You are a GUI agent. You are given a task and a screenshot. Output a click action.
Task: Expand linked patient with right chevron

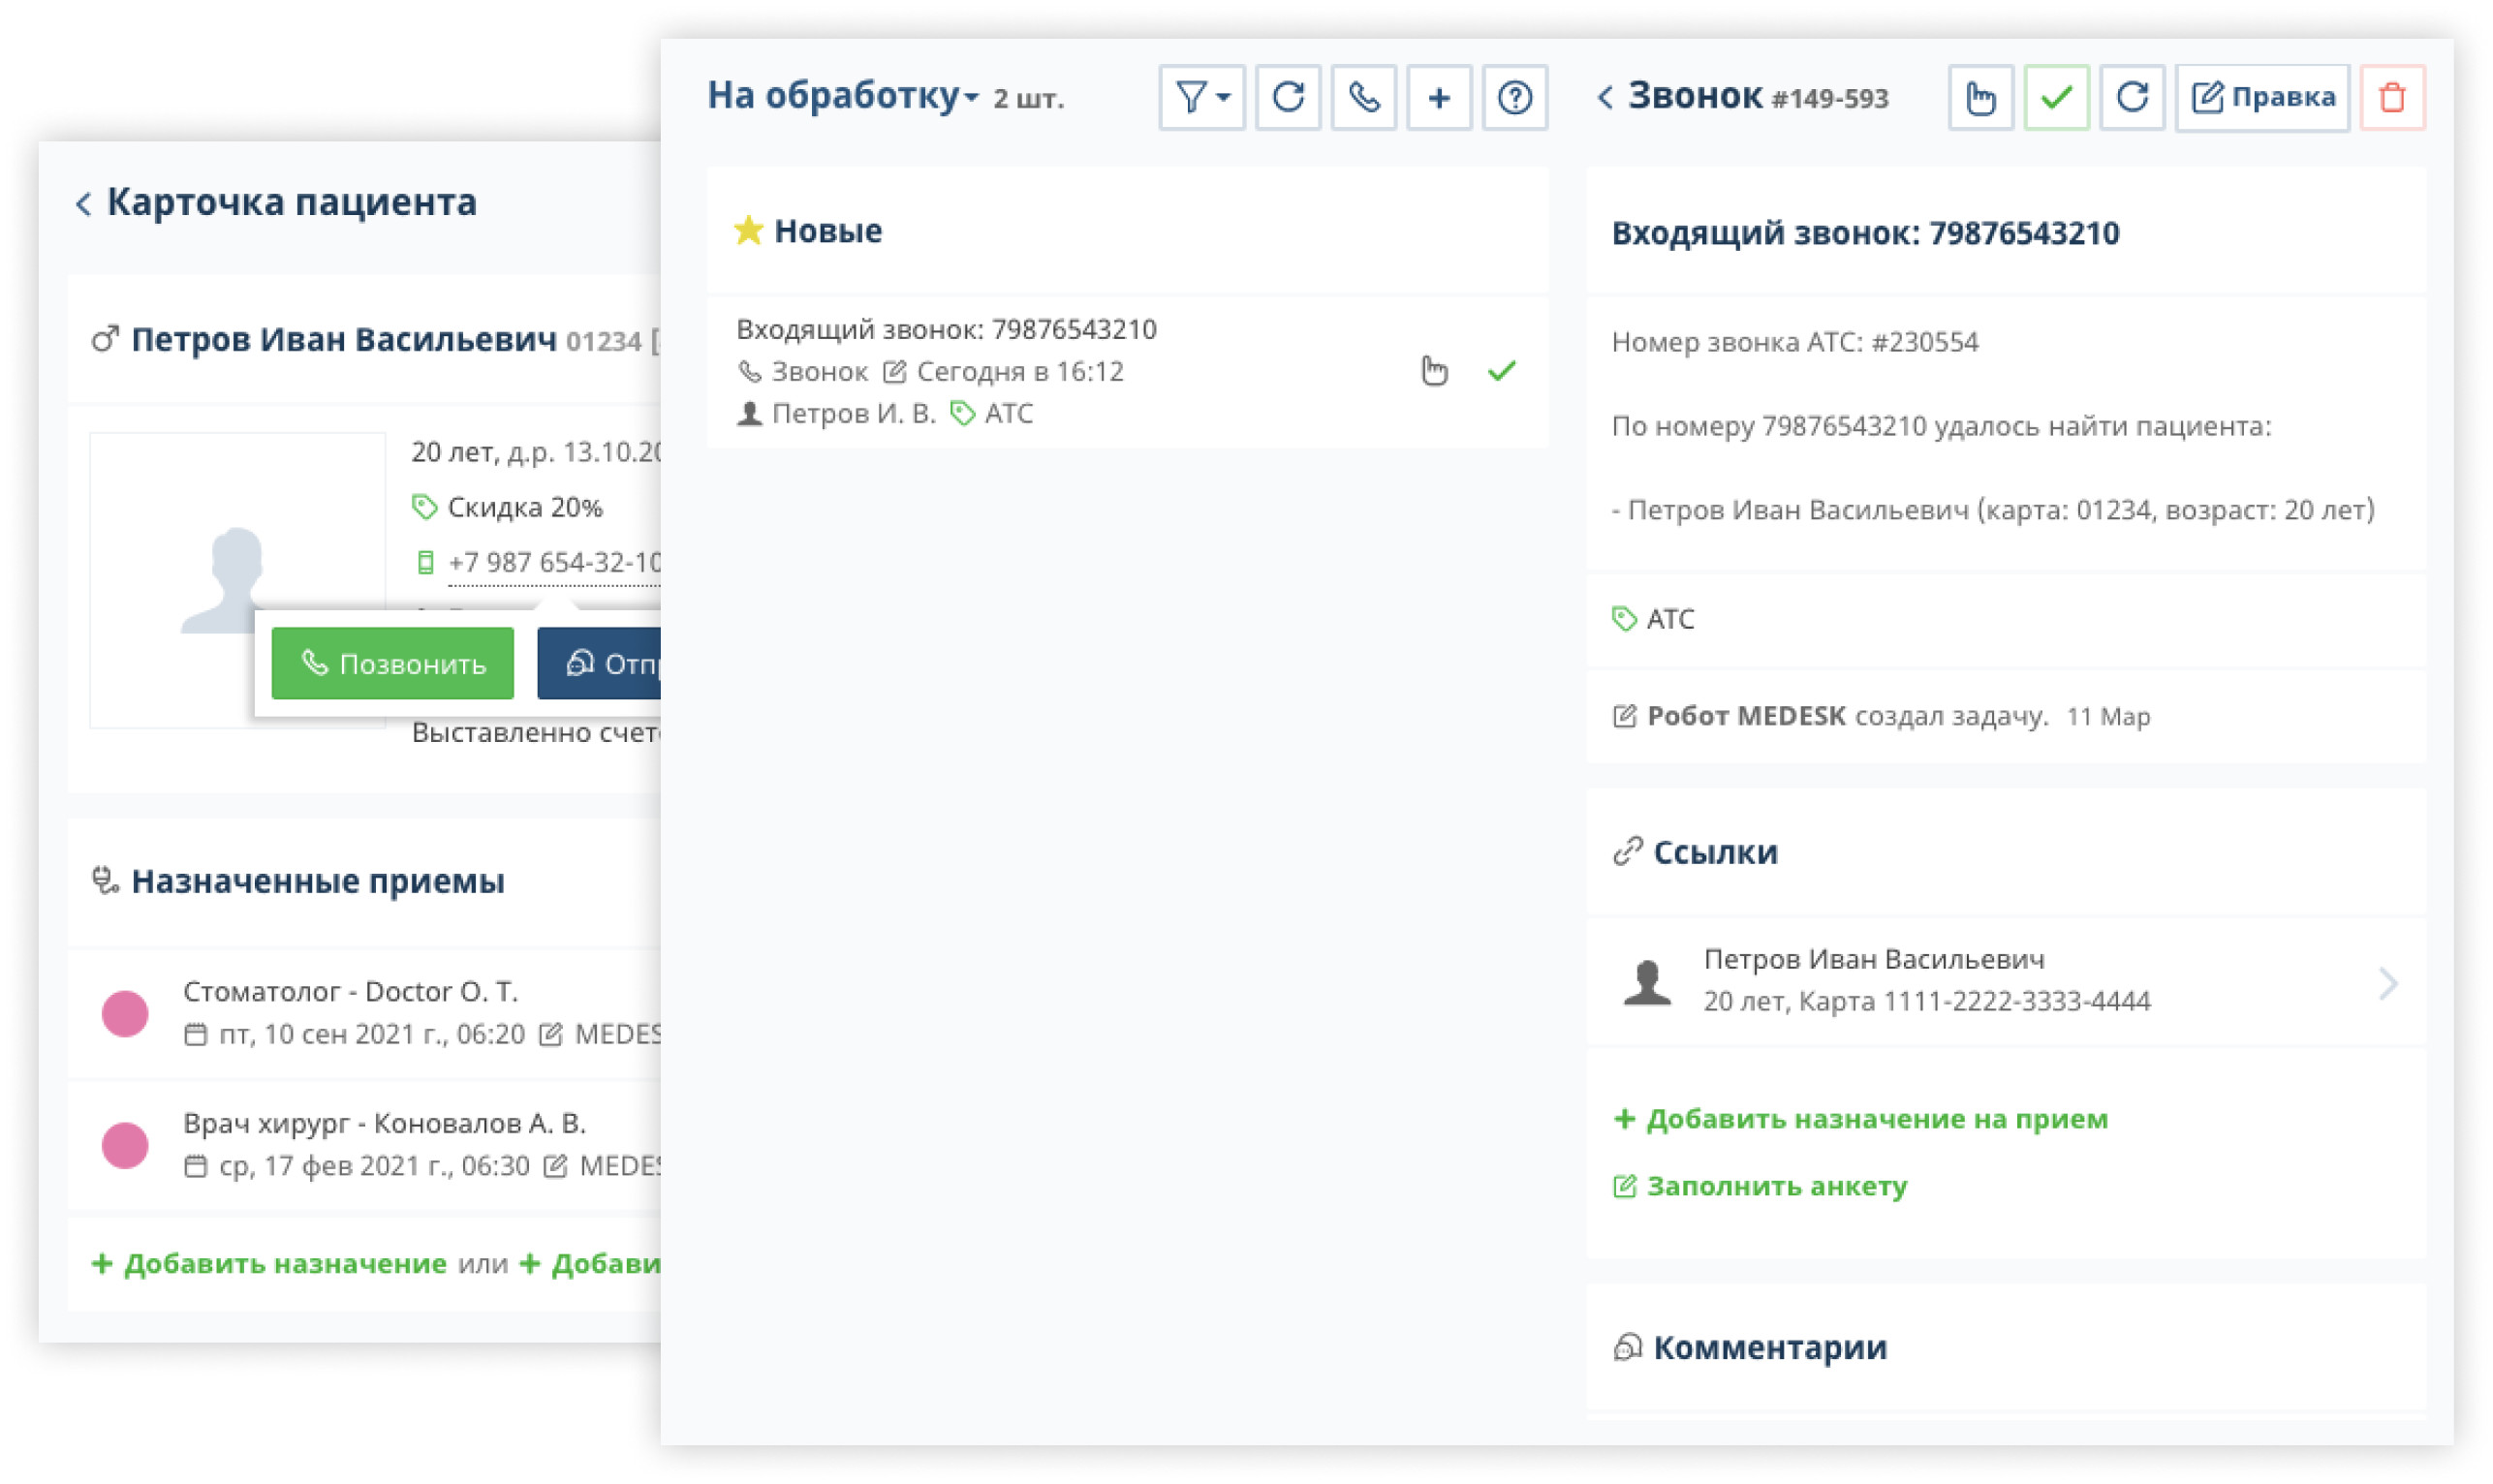tap(2388, 983)
